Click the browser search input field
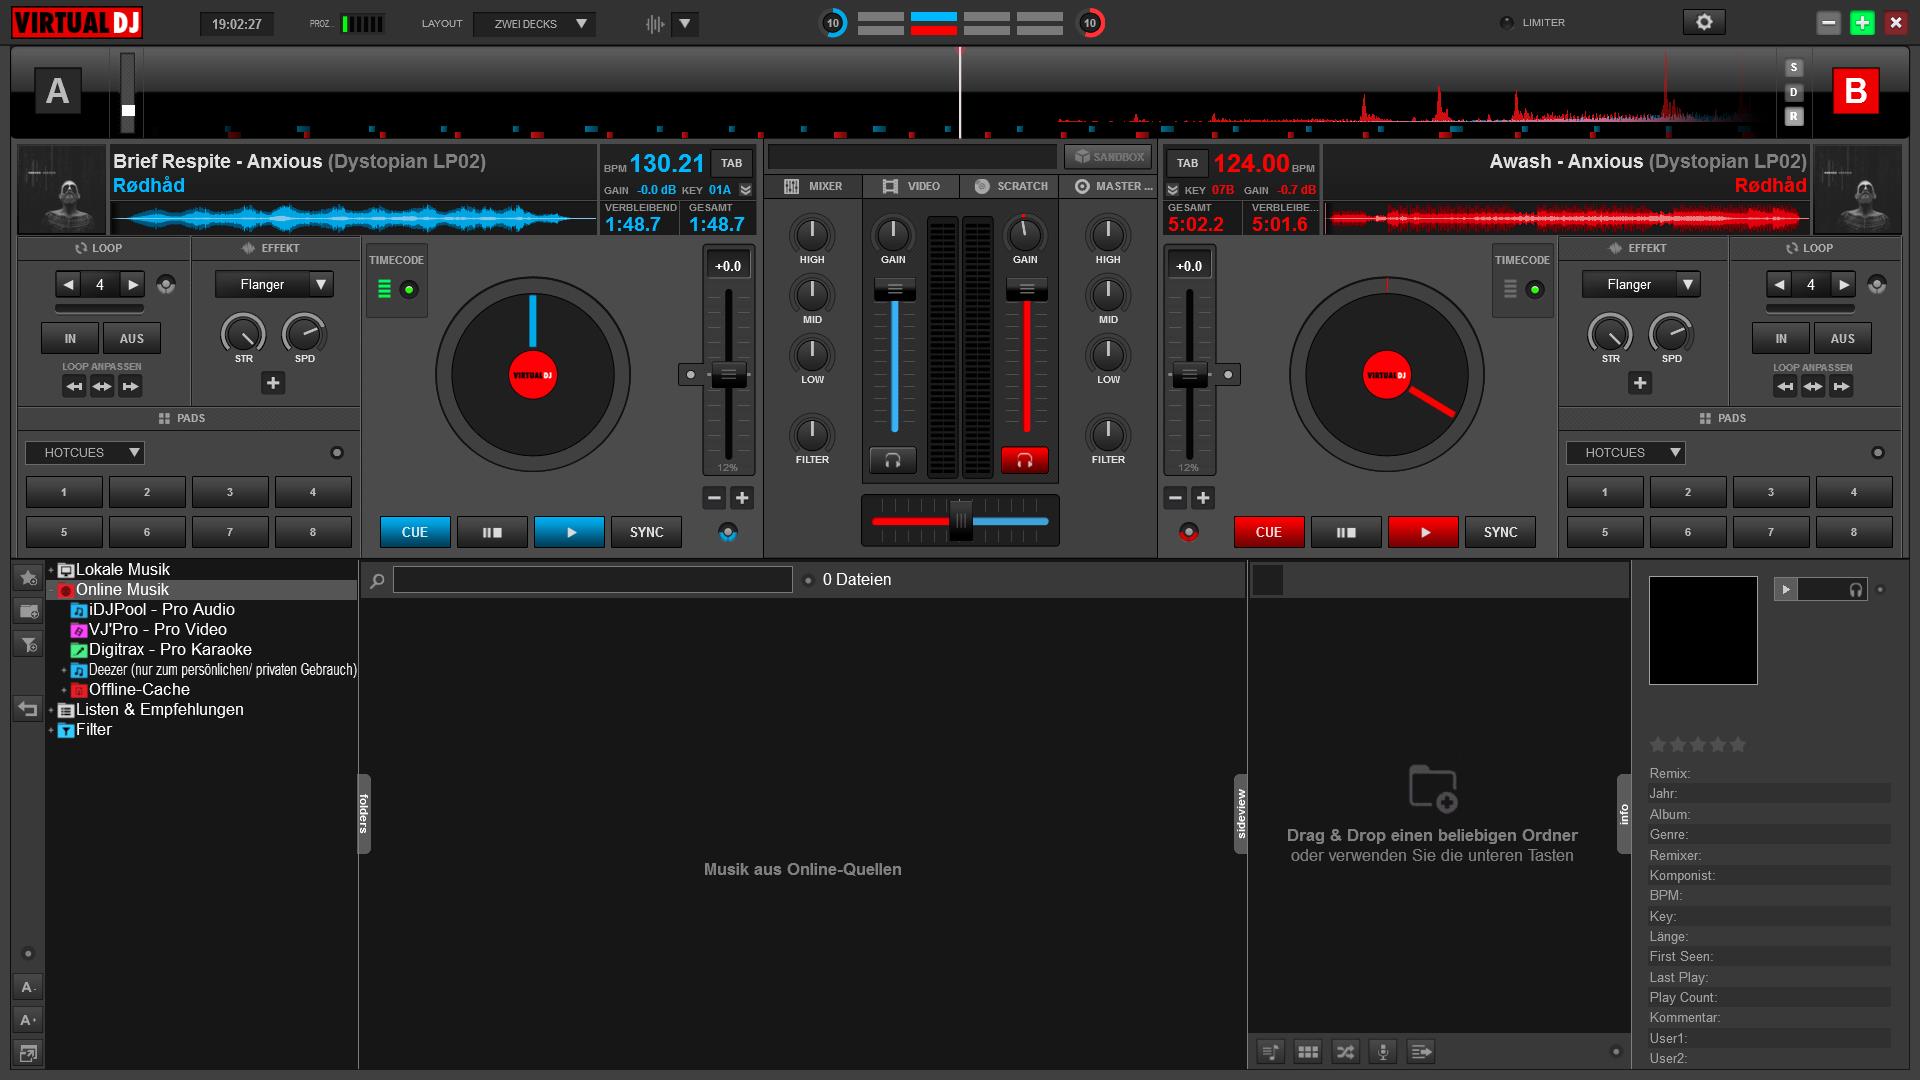The image size is (1920, 1080). 592,580
